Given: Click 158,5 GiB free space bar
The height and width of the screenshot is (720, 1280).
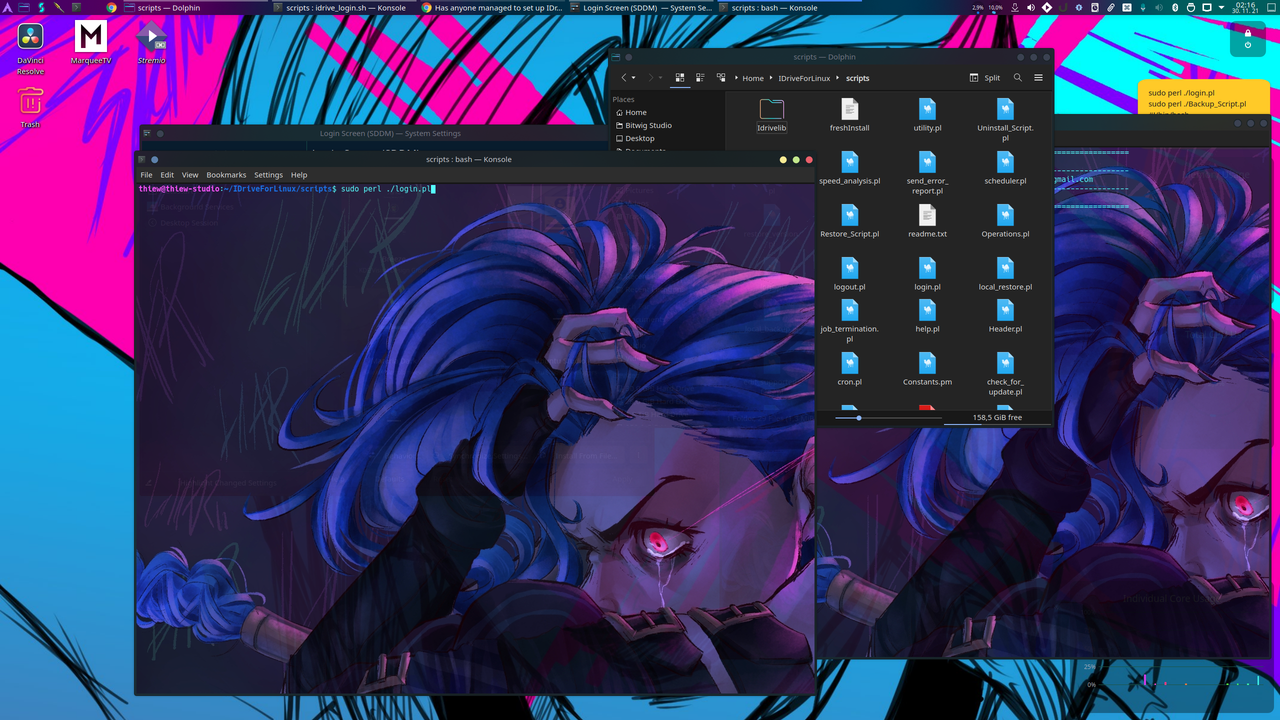Looking at the screenshot, I should pyautogui.click(x=997, y=418).
